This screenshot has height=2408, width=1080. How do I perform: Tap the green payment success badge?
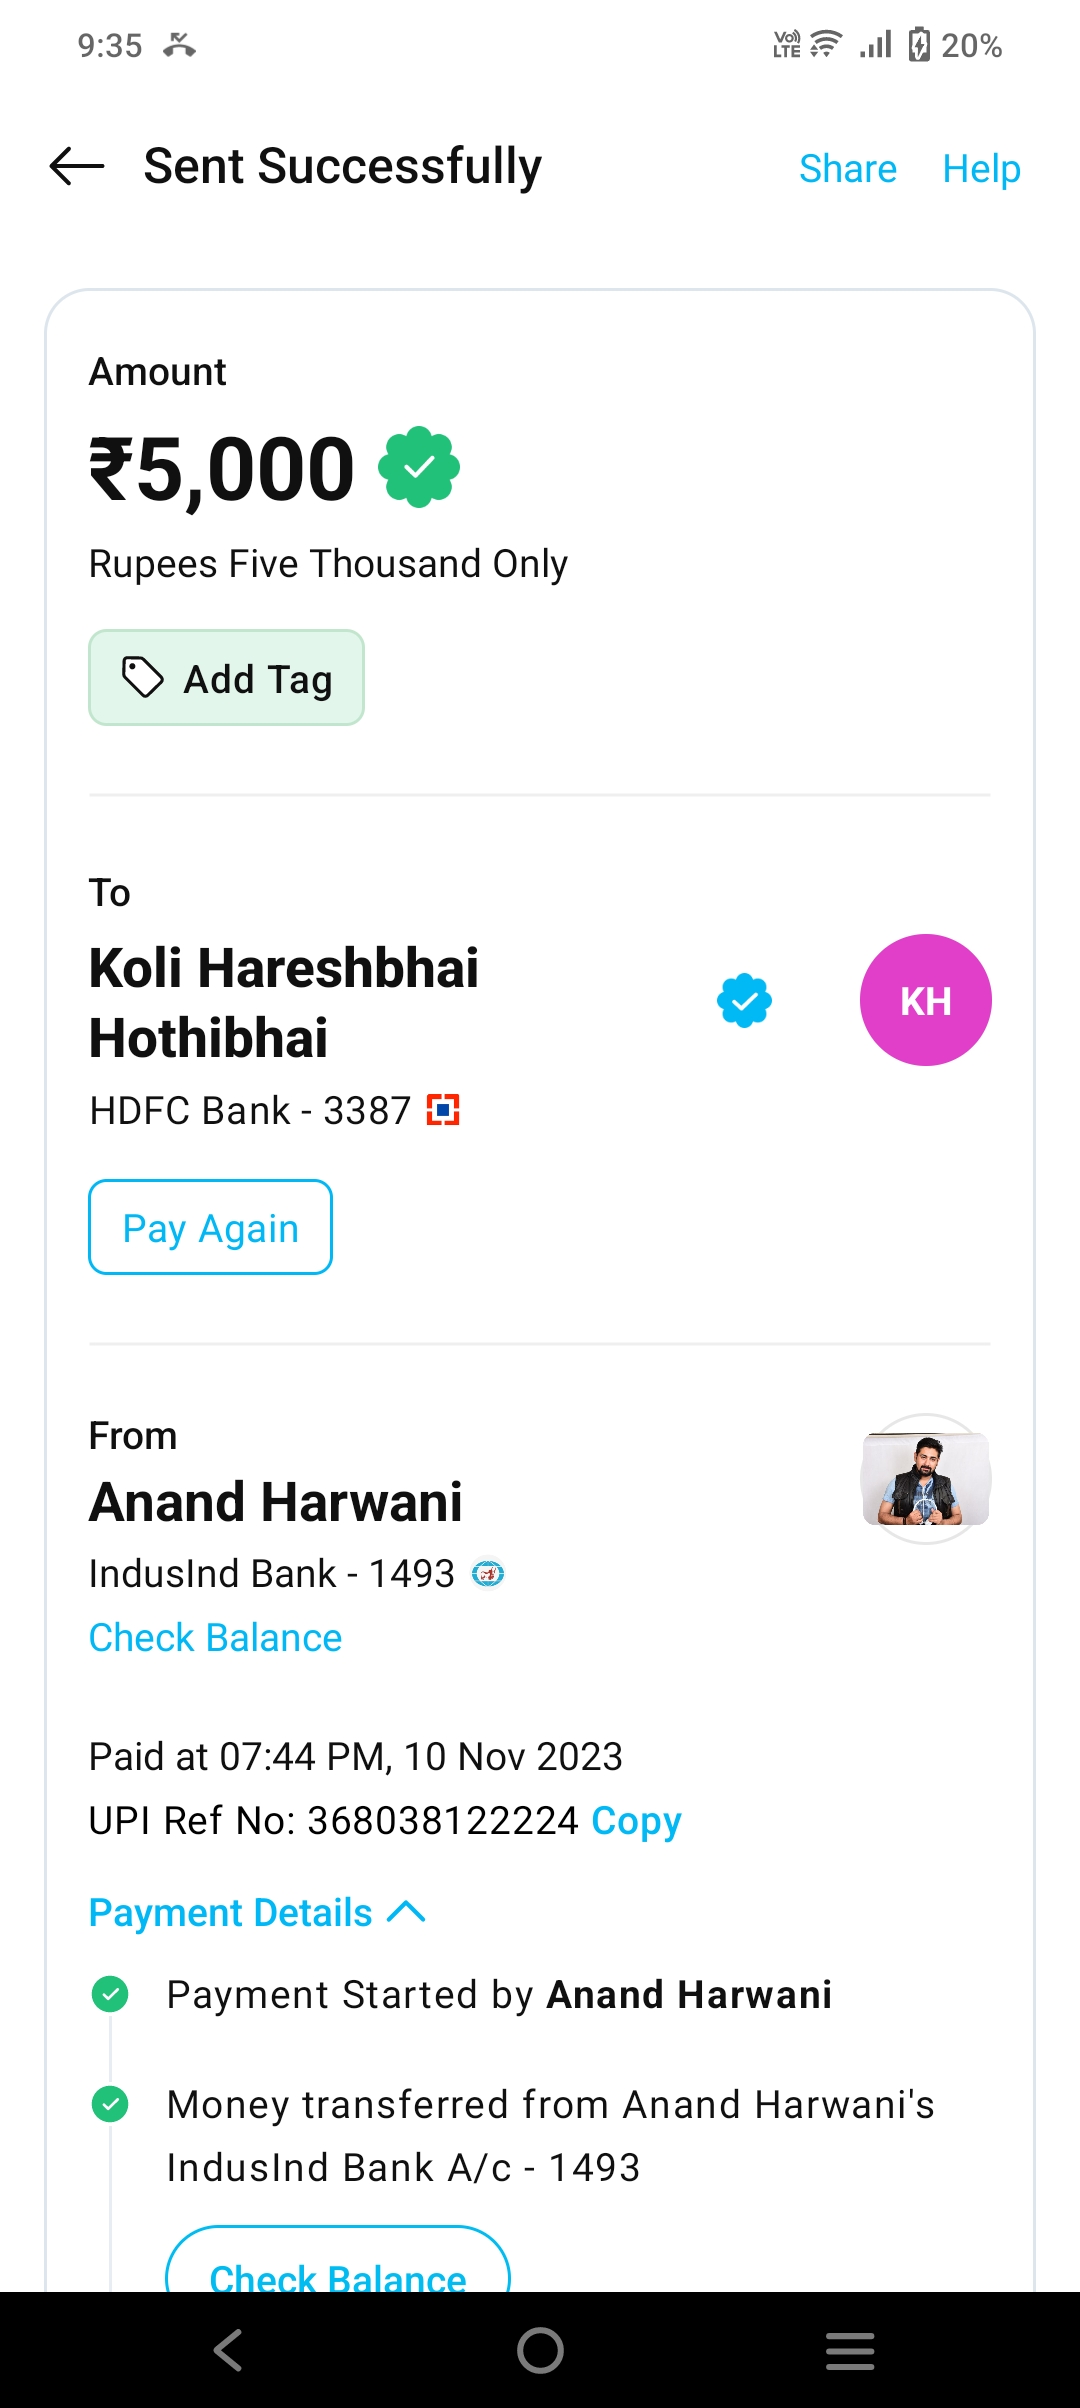(x=419, y=467)
